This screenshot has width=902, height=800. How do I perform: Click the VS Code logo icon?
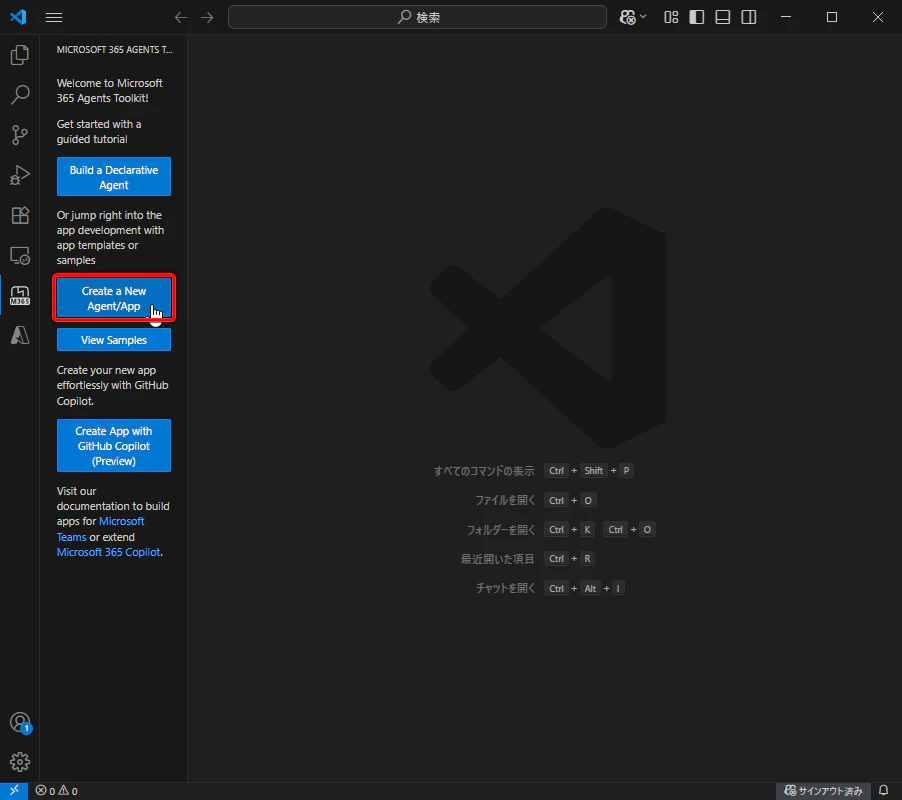[18, 17]
